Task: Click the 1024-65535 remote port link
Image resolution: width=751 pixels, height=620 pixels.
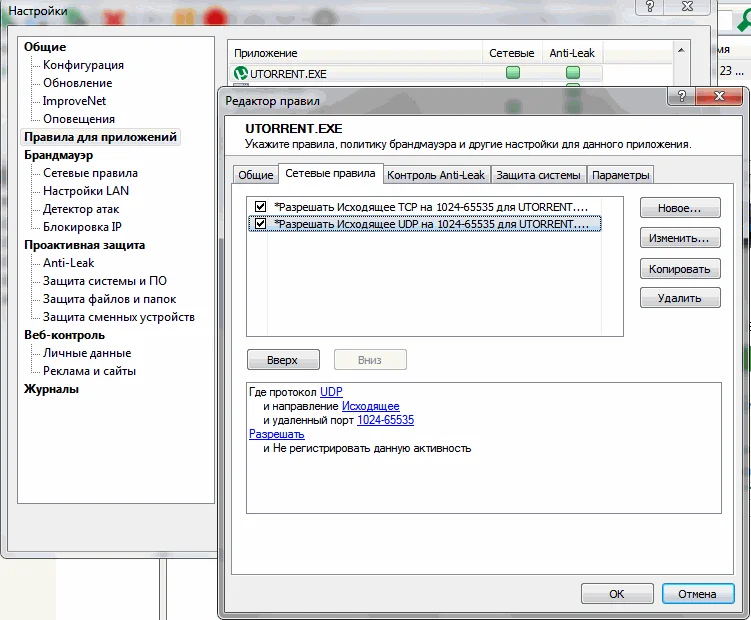Action: click(x=386, y=420)
